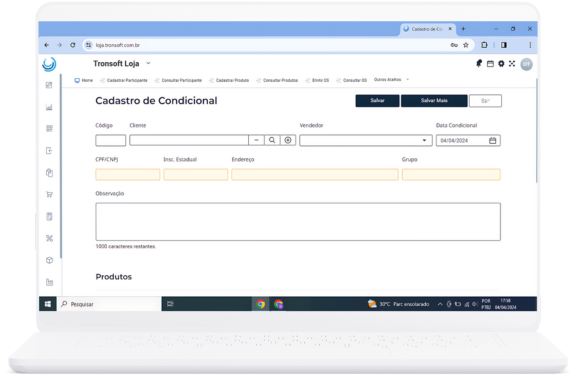Open Task View on taskbar

pyautogui.click(x=170, y=304)
